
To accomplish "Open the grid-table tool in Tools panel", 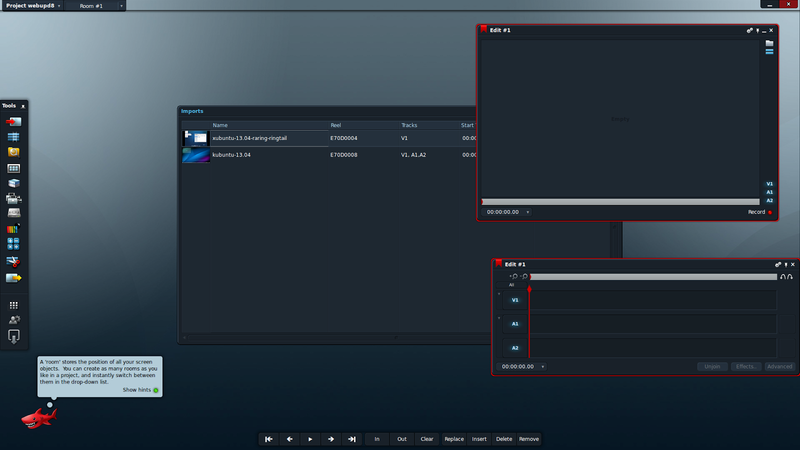I will pyautogui.click(x=13, y=137).
